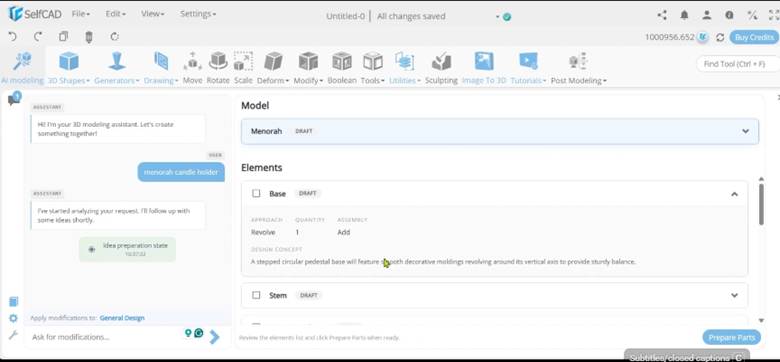Click the General Design link
780x362 pixels.
point(122,318)
